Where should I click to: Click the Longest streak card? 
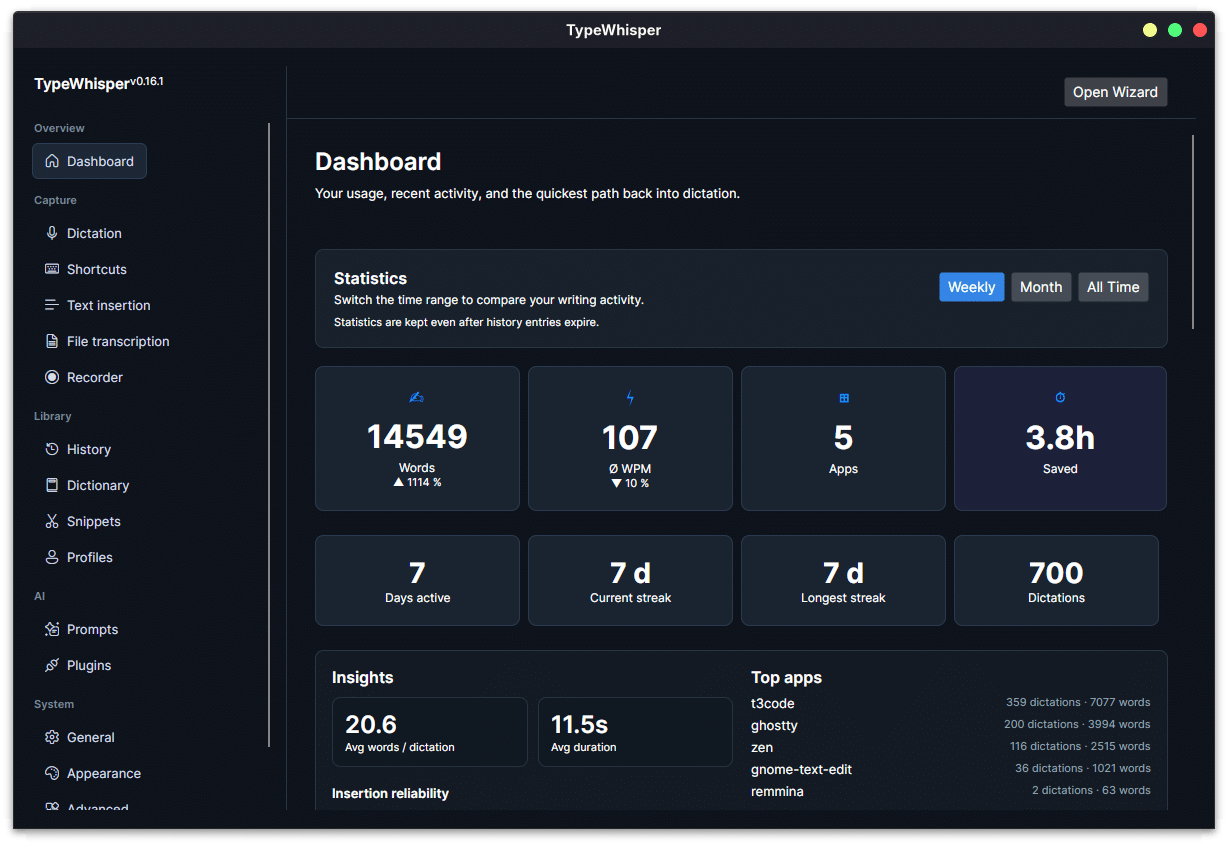(843, 580)
